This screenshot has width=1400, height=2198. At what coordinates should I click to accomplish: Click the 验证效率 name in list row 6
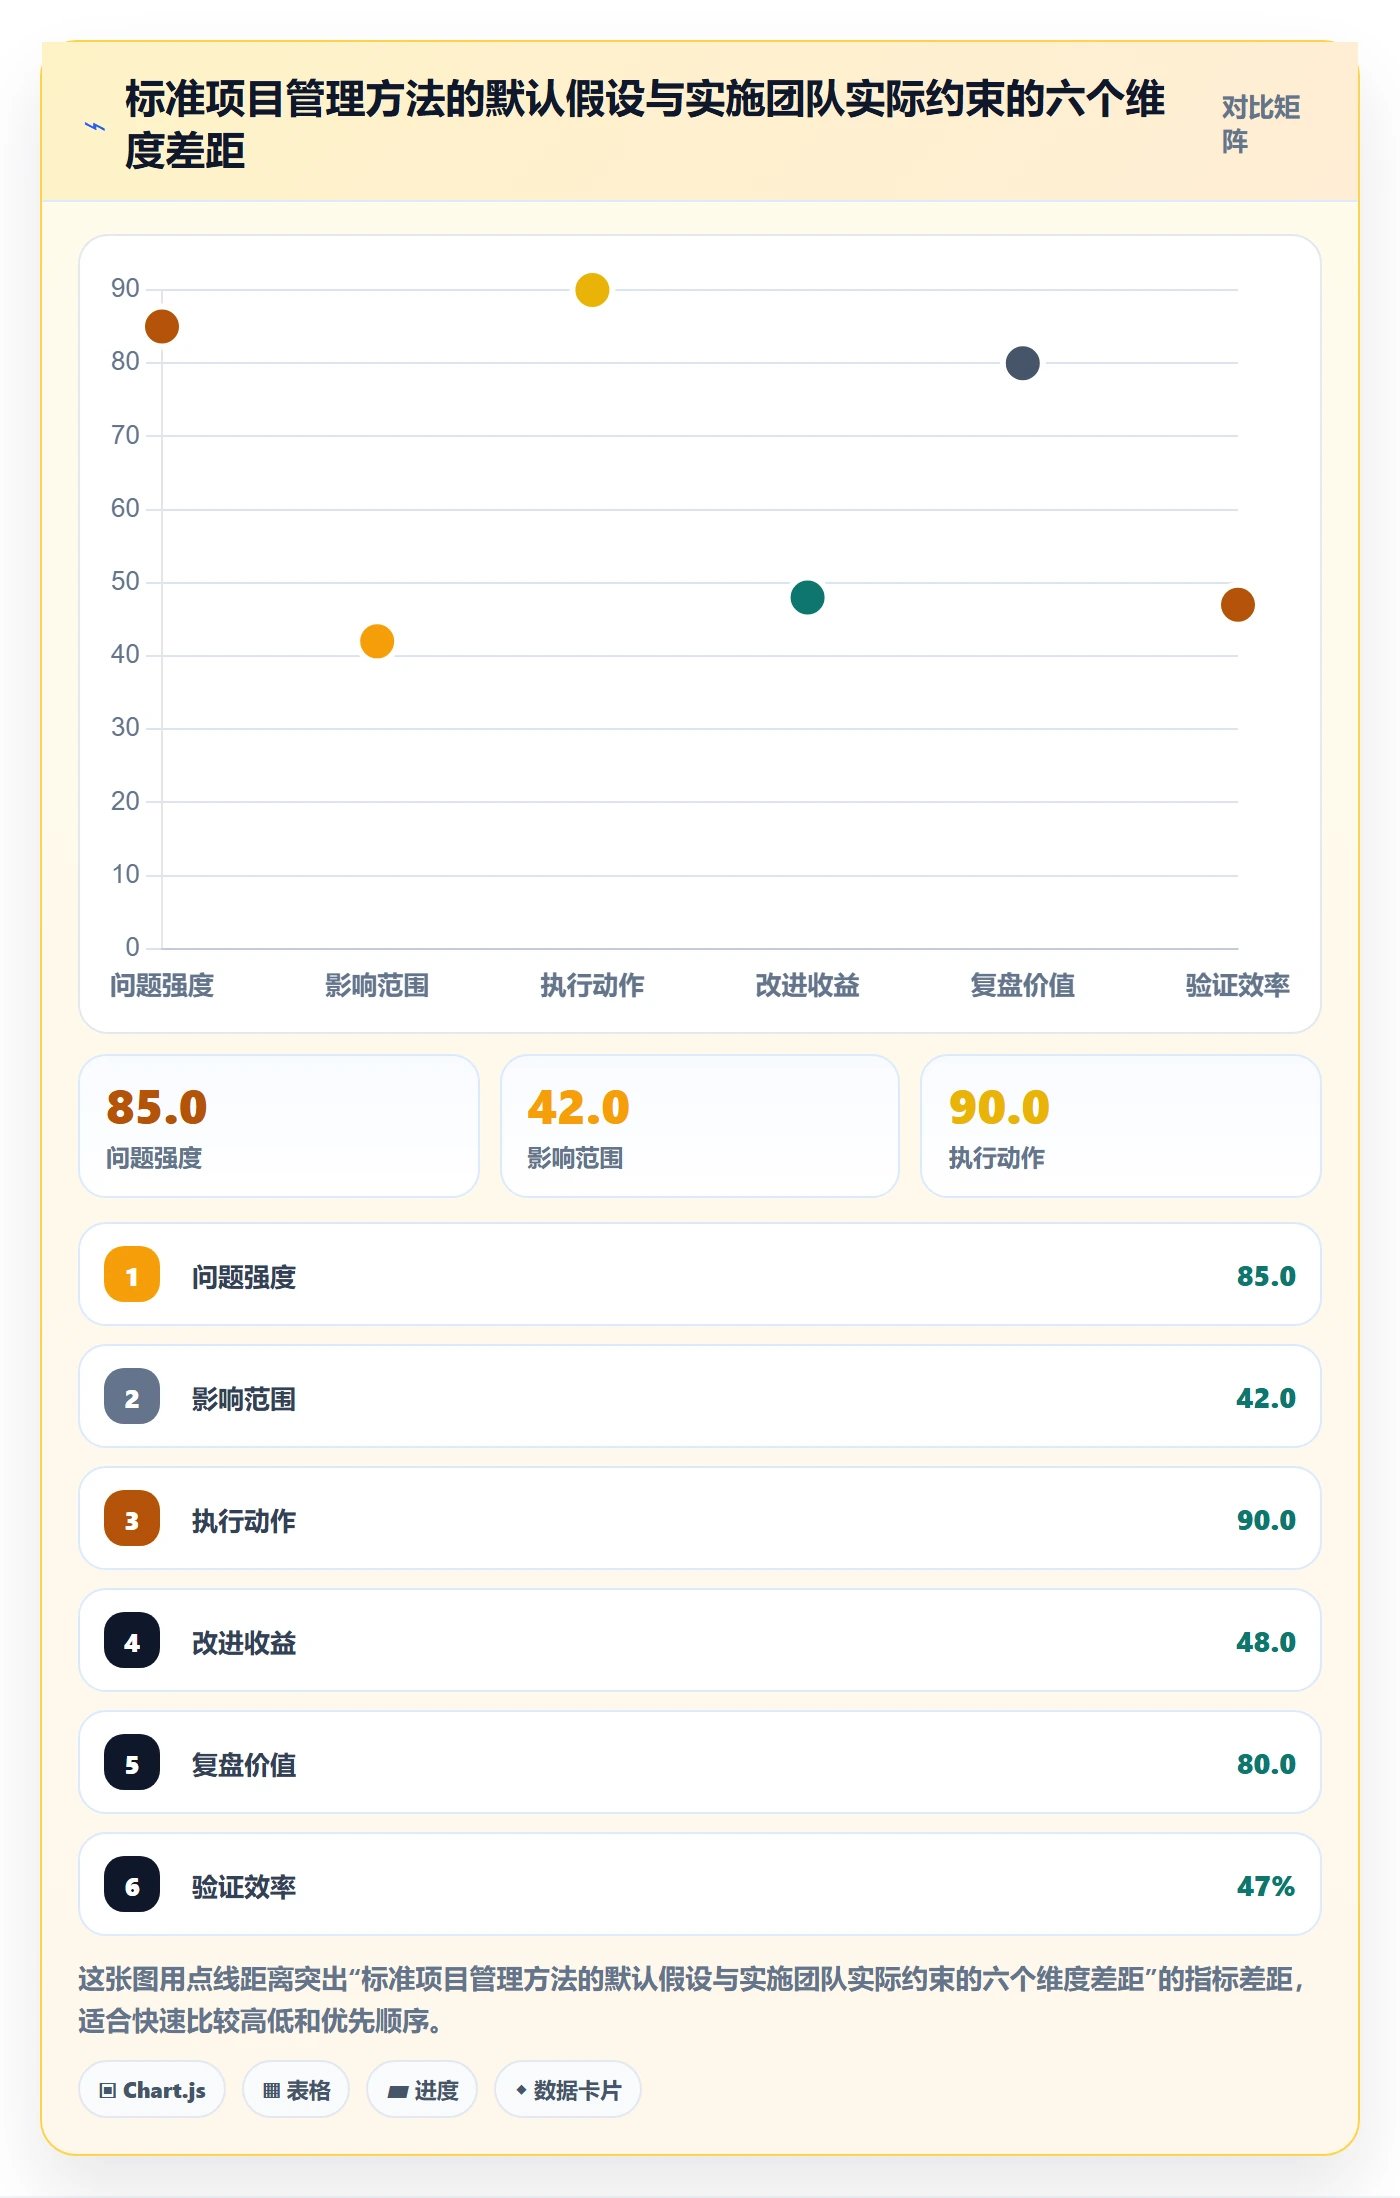click(x=244, y=1887)
